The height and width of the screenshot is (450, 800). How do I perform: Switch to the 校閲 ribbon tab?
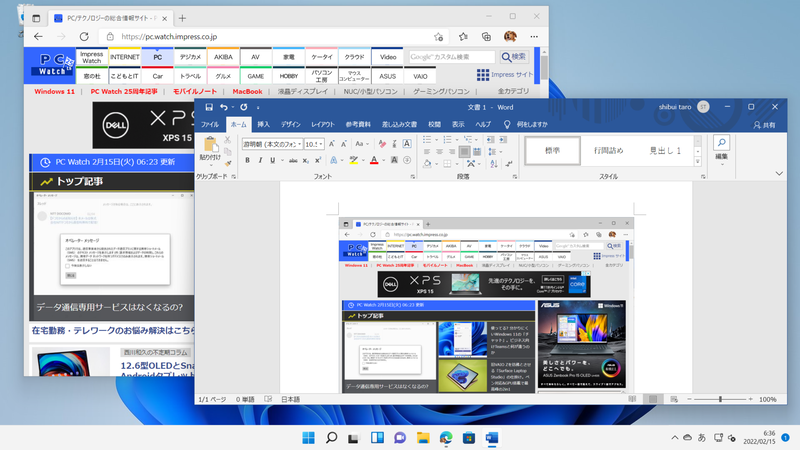pyautogui.click(x=434, y=124)
